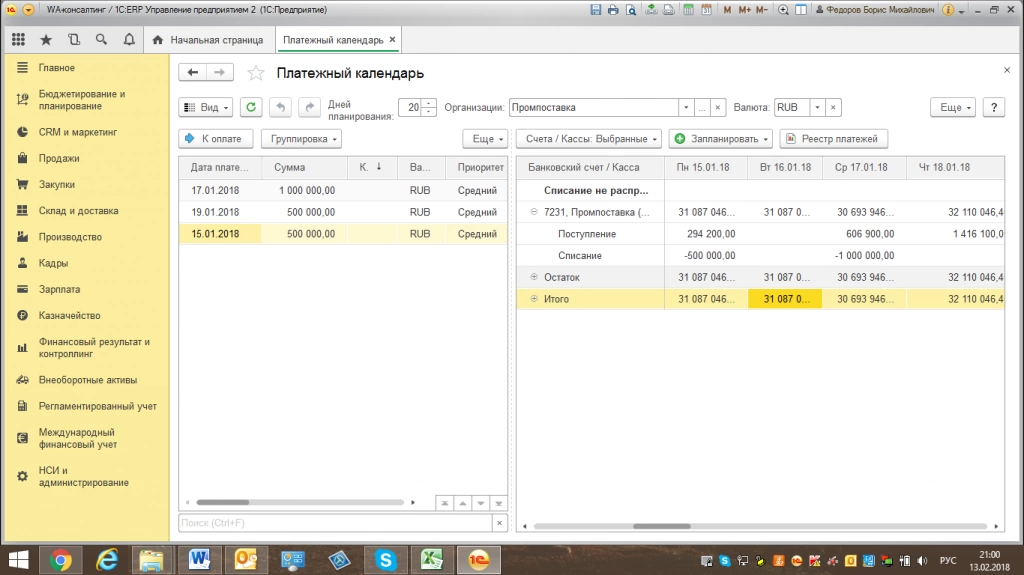The width and height of the screenshot is (1024, 575).
Task: Open the Группировка dropdown
Action: (x=301, y=139)
